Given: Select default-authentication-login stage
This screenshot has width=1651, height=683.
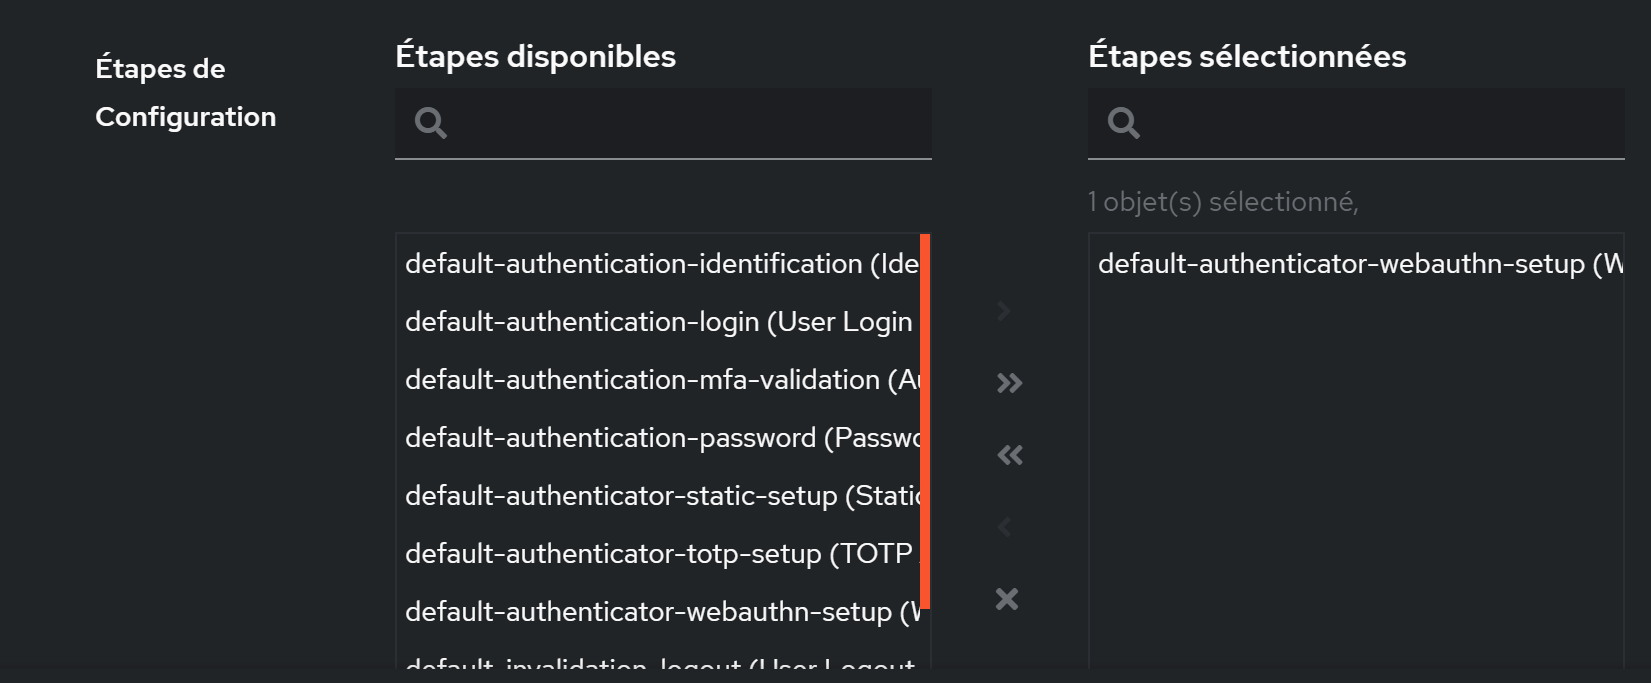Looking at the screenshot, I should [x=658, y=322].
